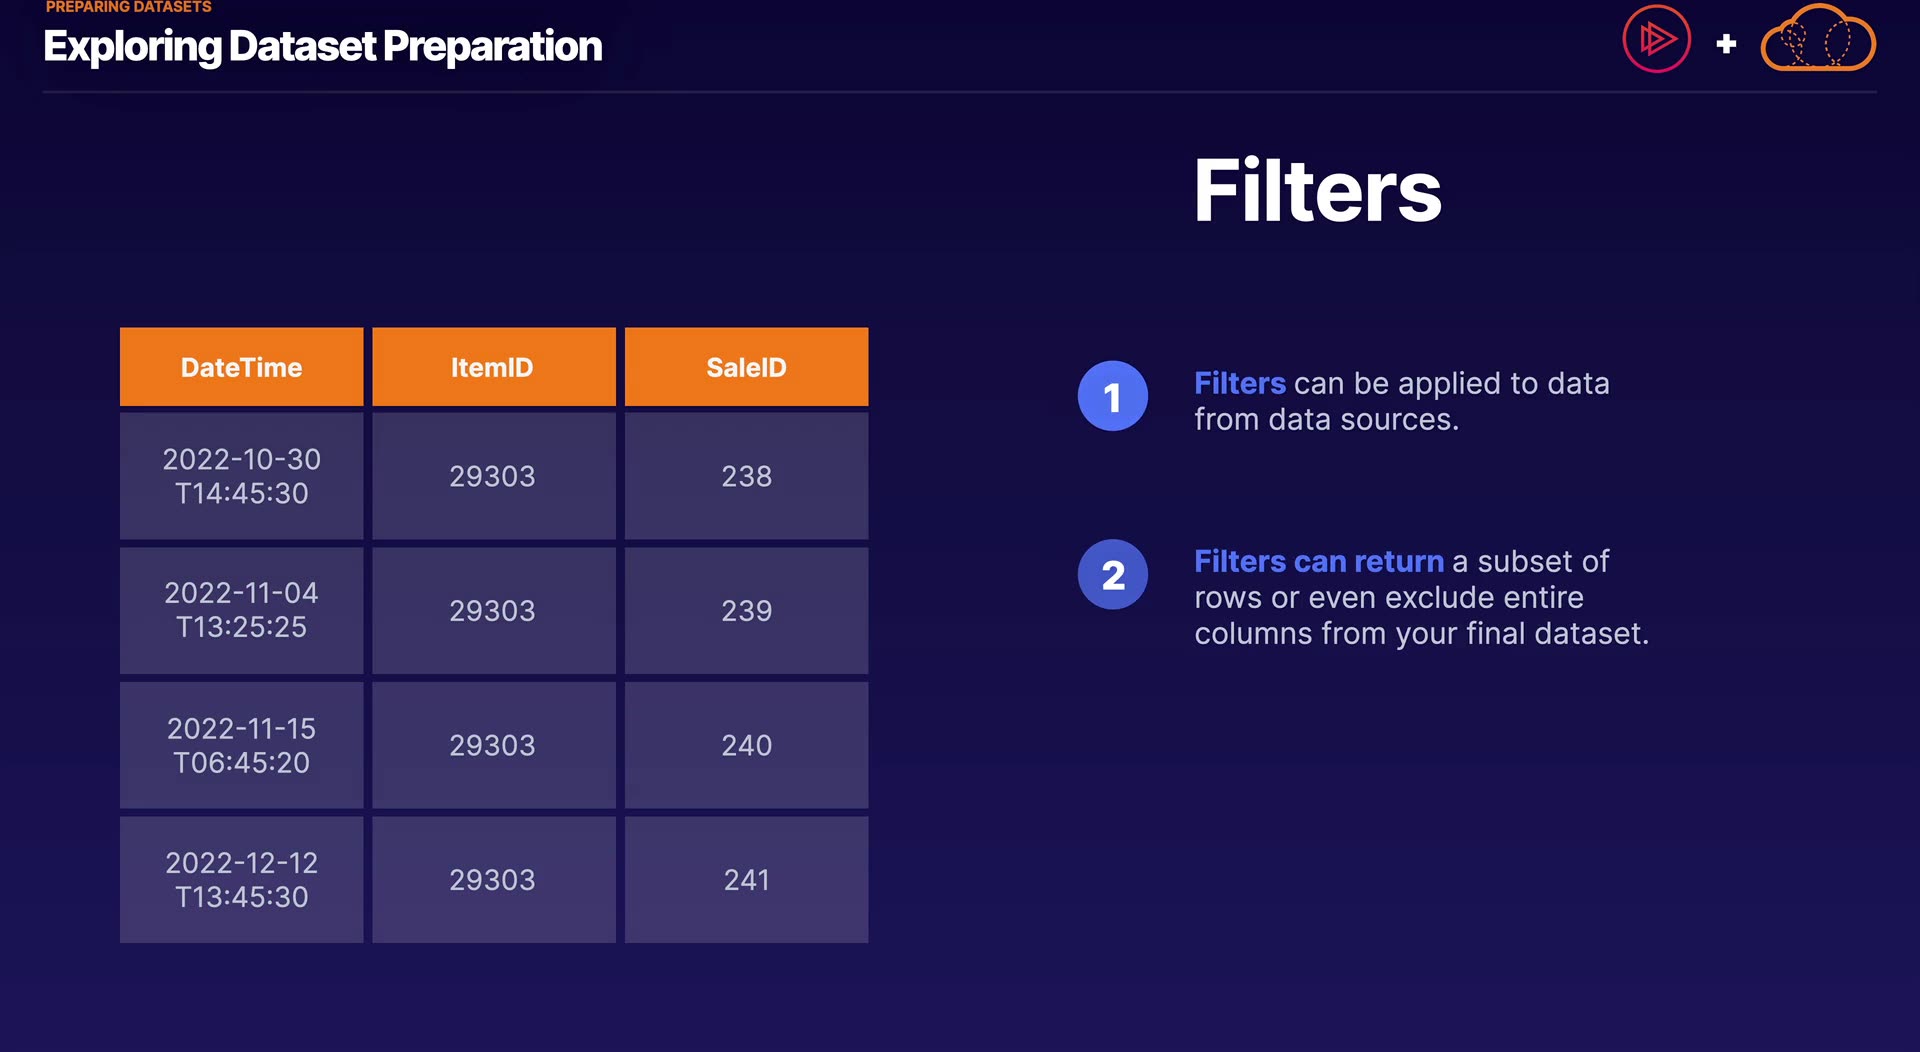Select the SaleID column header
The width and height of the screenshot is (1920, 1052).
point(746,367)
